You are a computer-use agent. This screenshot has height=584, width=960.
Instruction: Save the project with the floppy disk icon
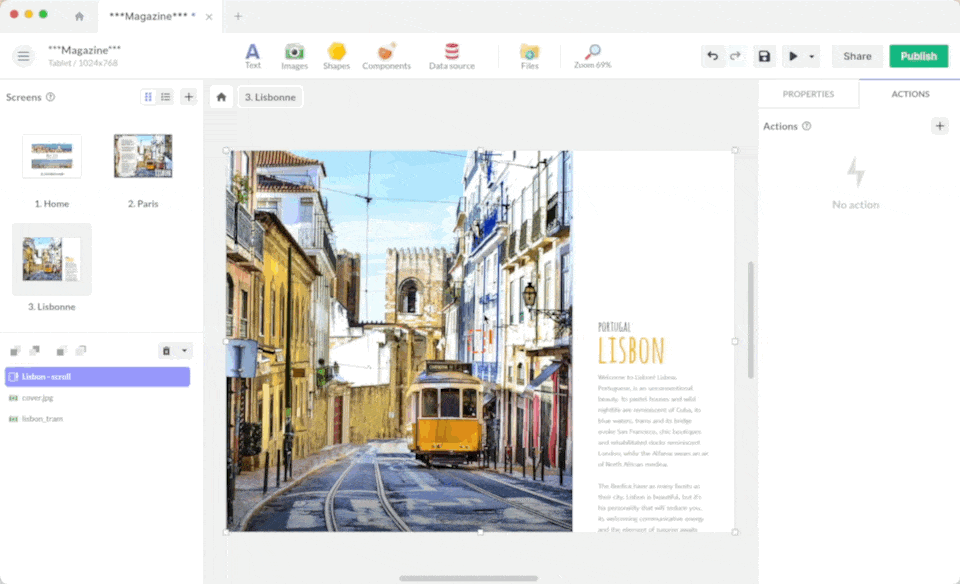pyautogui.click(x=764, y=56)
